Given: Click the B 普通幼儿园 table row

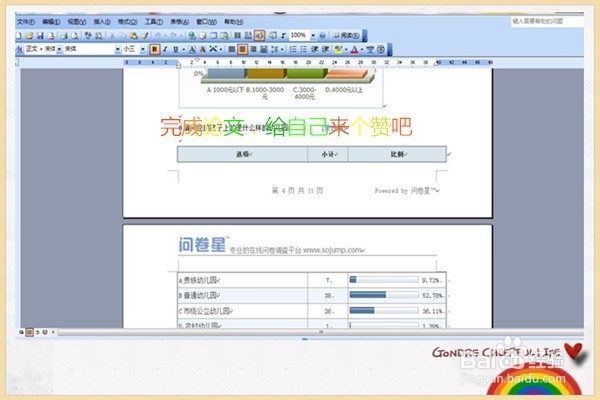Looking at the screenshot, I should coord(312,296).
